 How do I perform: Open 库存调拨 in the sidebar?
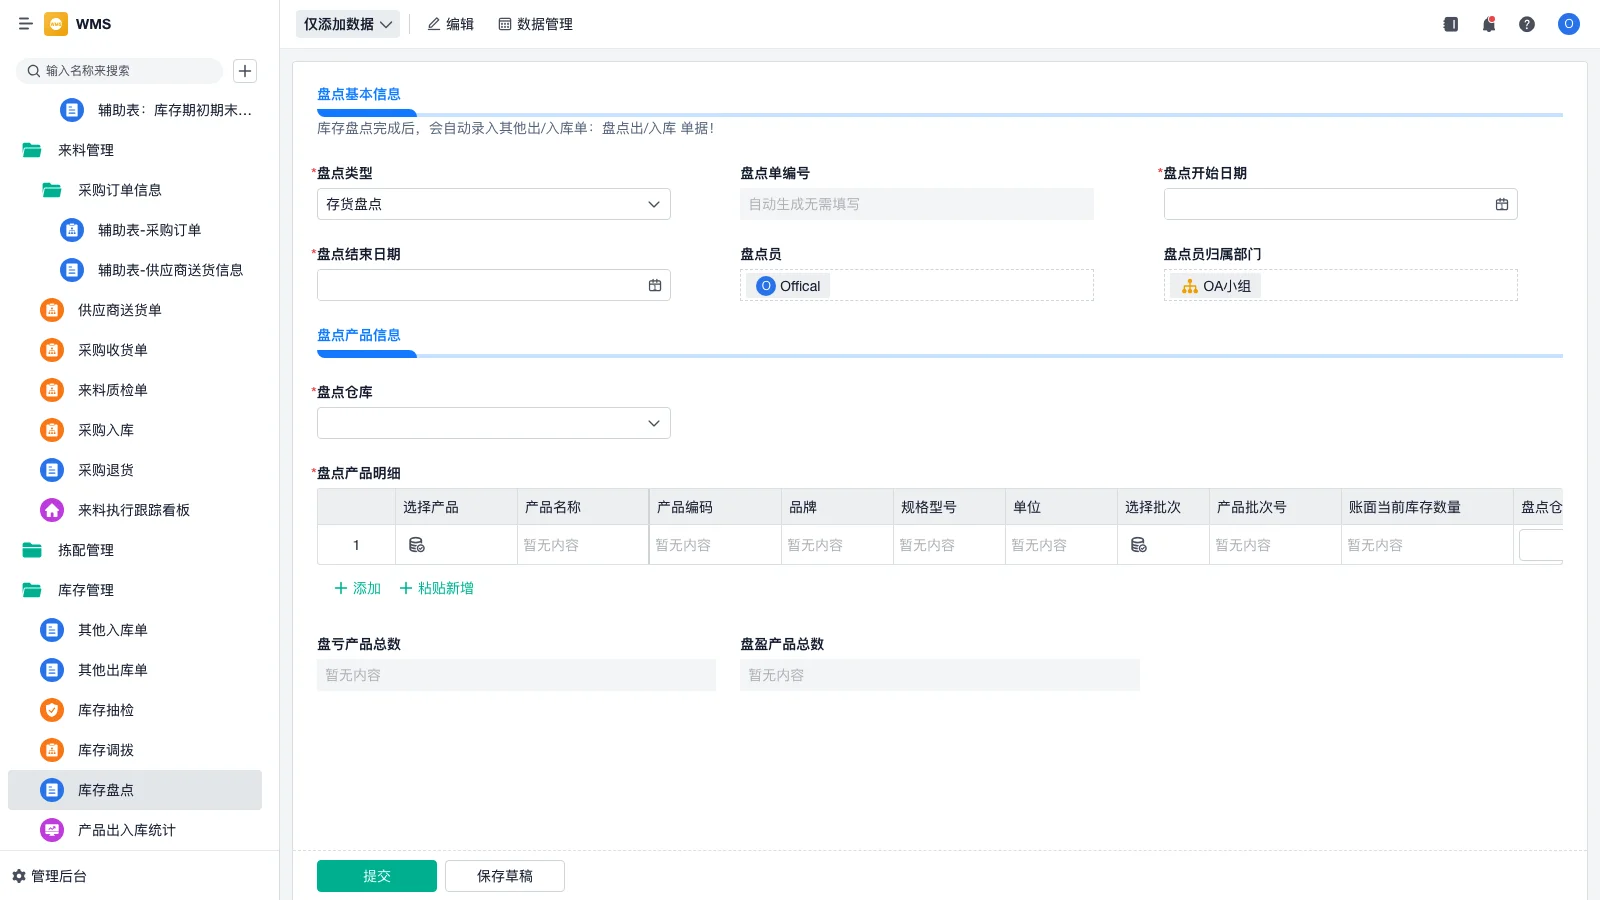pyautogui.click(x=135, y=750)
